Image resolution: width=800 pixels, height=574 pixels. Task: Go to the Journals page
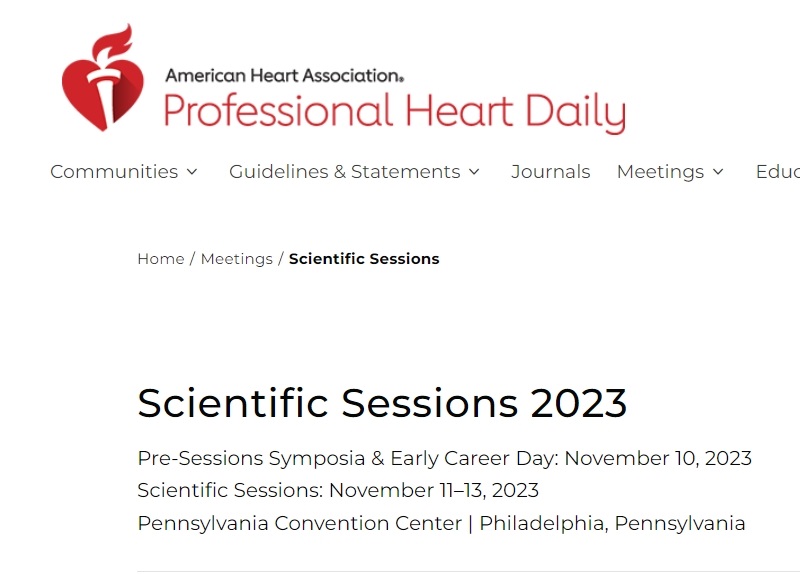(x=551, y=172)
